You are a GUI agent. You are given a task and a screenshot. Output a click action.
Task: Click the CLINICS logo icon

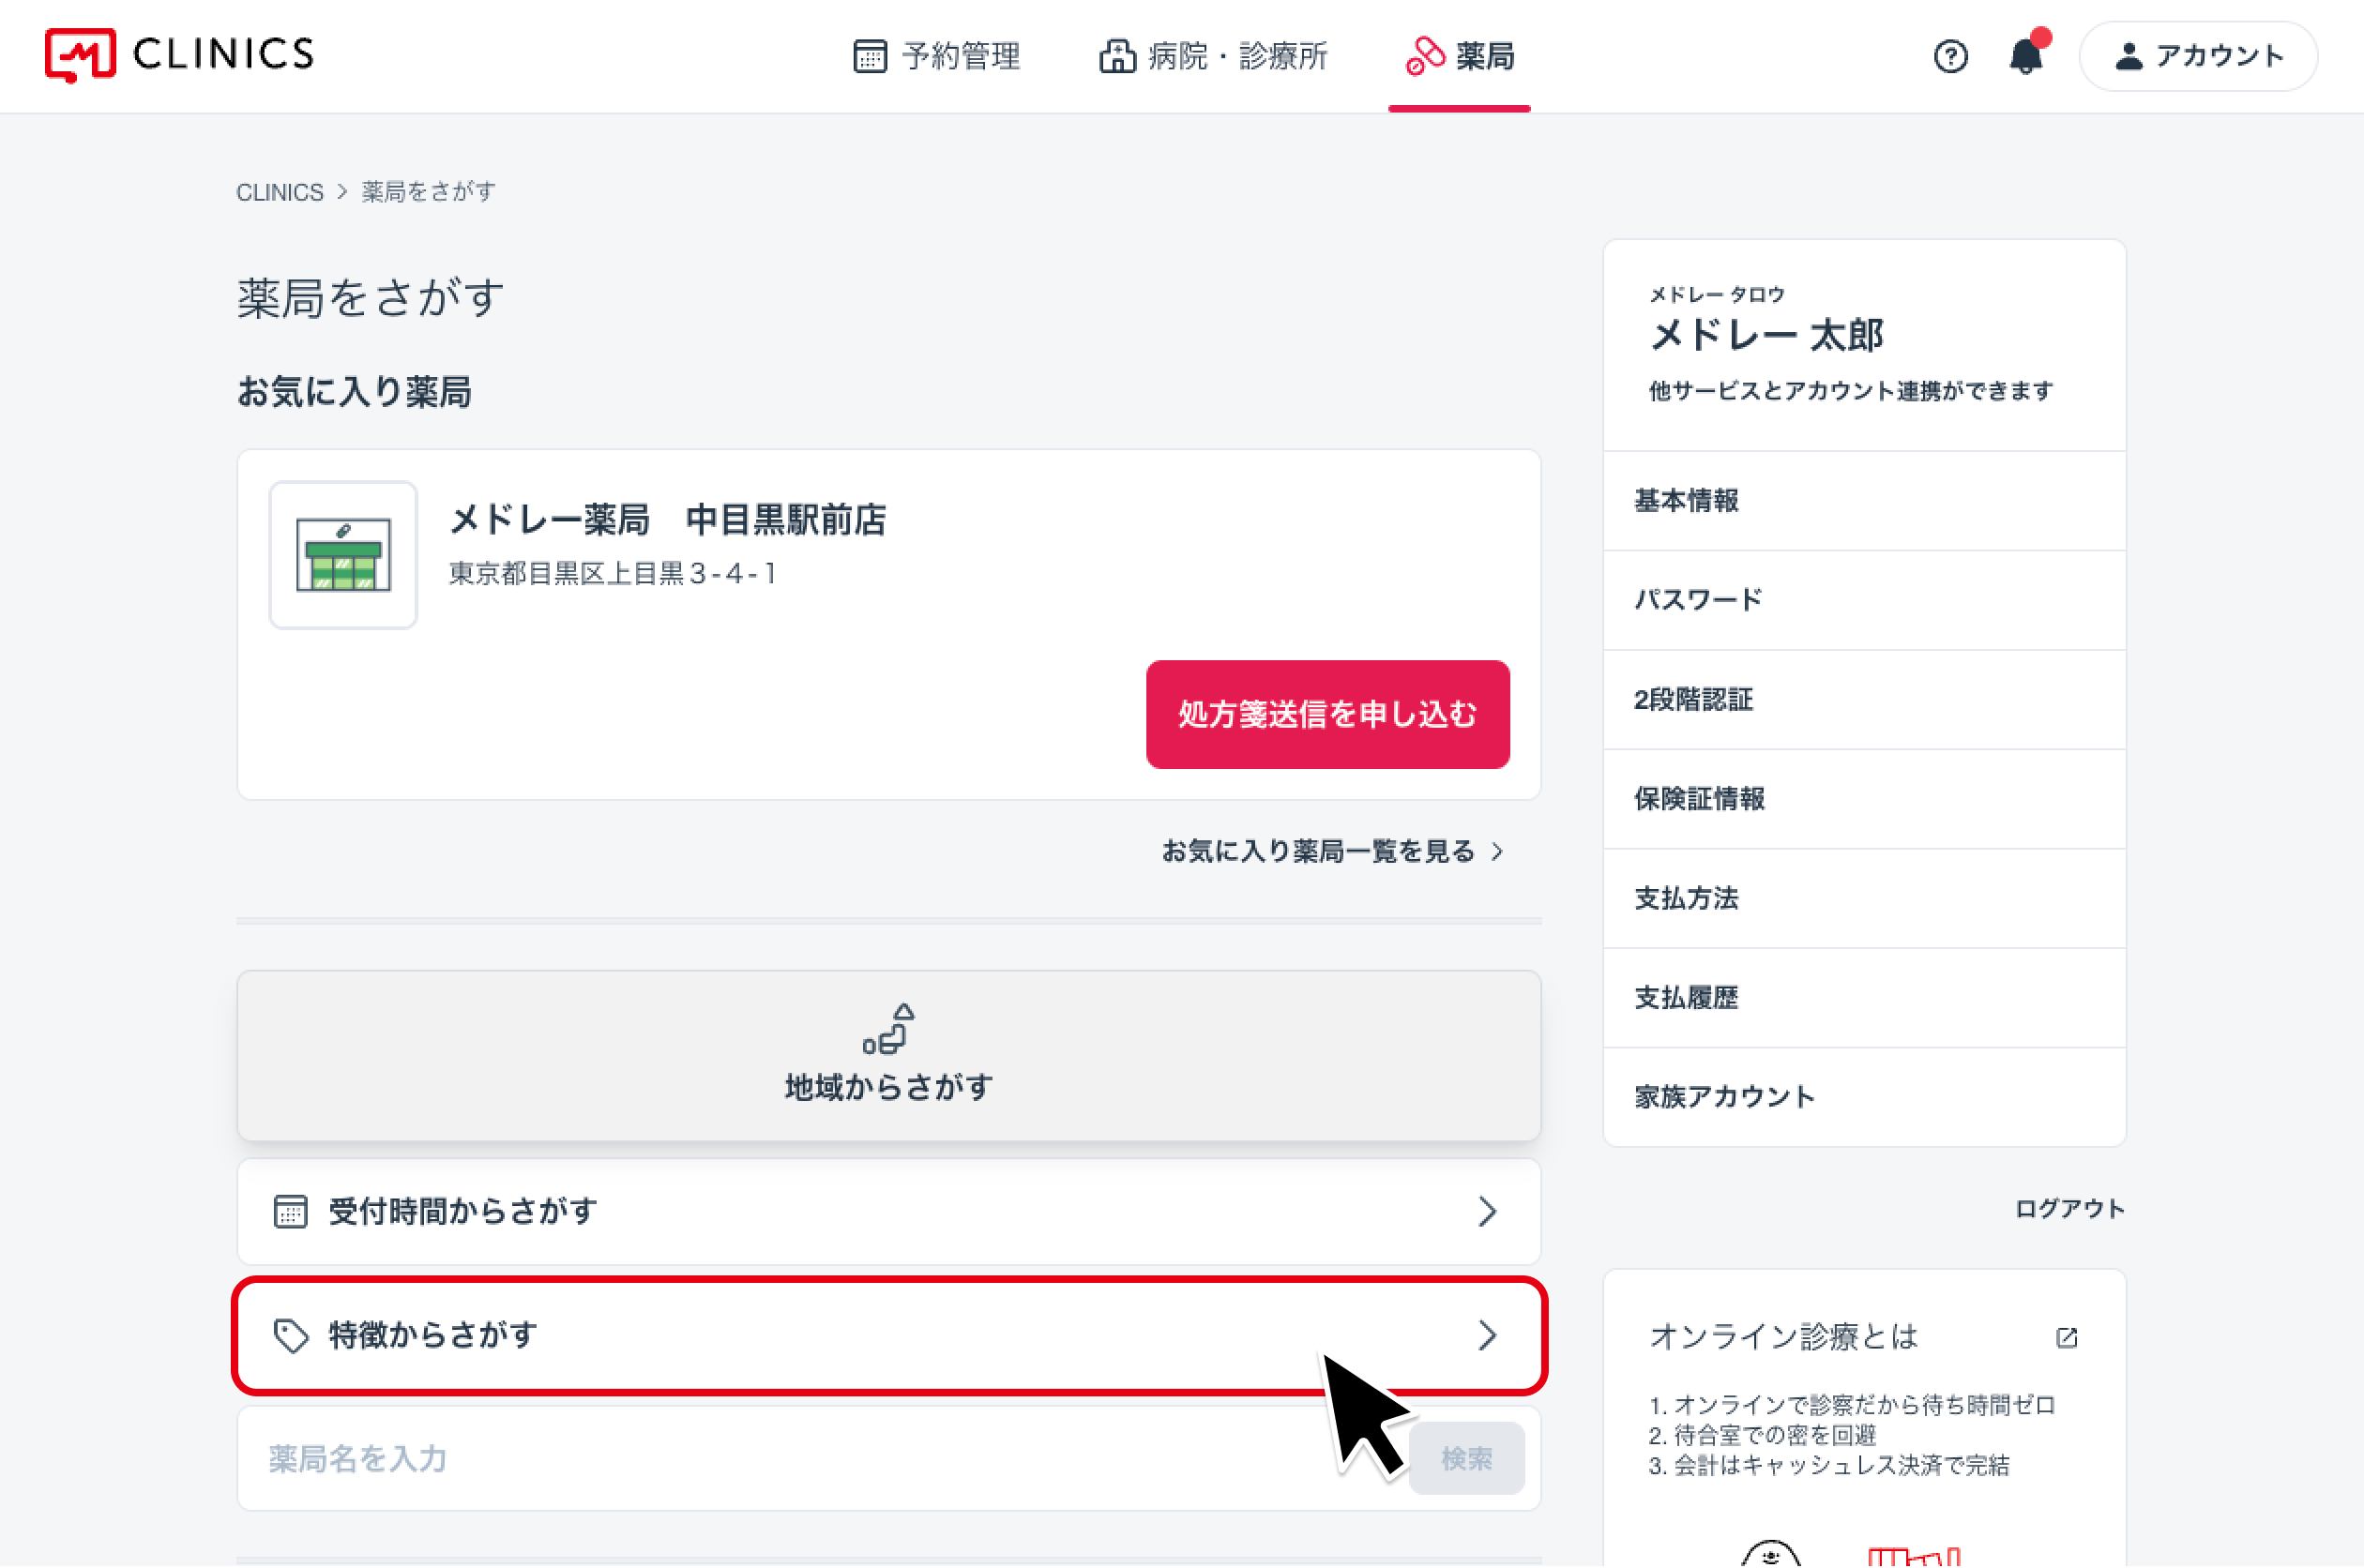[x=80, y=55]
